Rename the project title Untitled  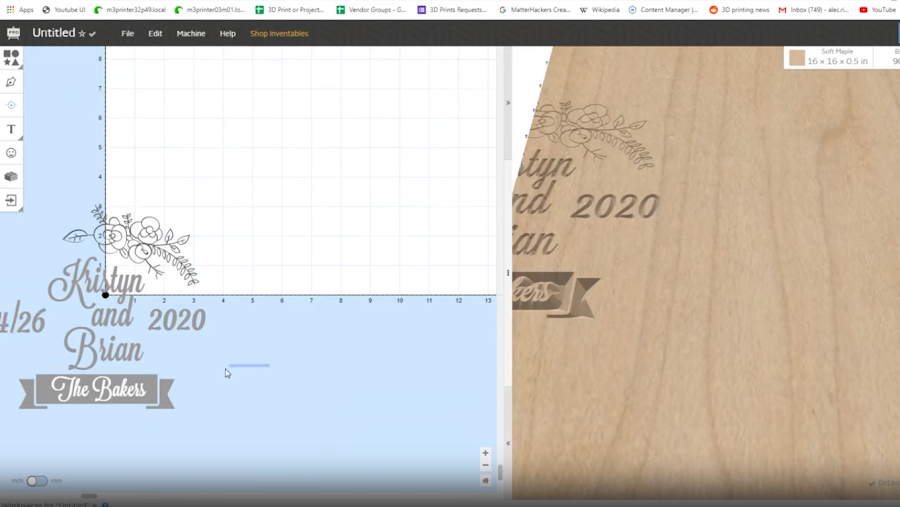[53, 33]
